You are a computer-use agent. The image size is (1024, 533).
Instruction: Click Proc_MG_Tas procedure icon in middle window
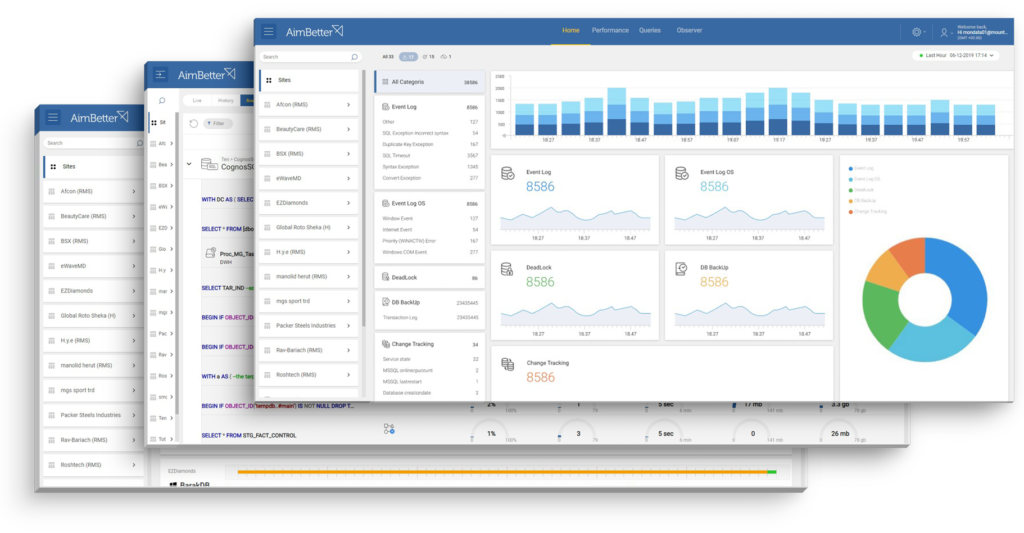pos(210,253)
